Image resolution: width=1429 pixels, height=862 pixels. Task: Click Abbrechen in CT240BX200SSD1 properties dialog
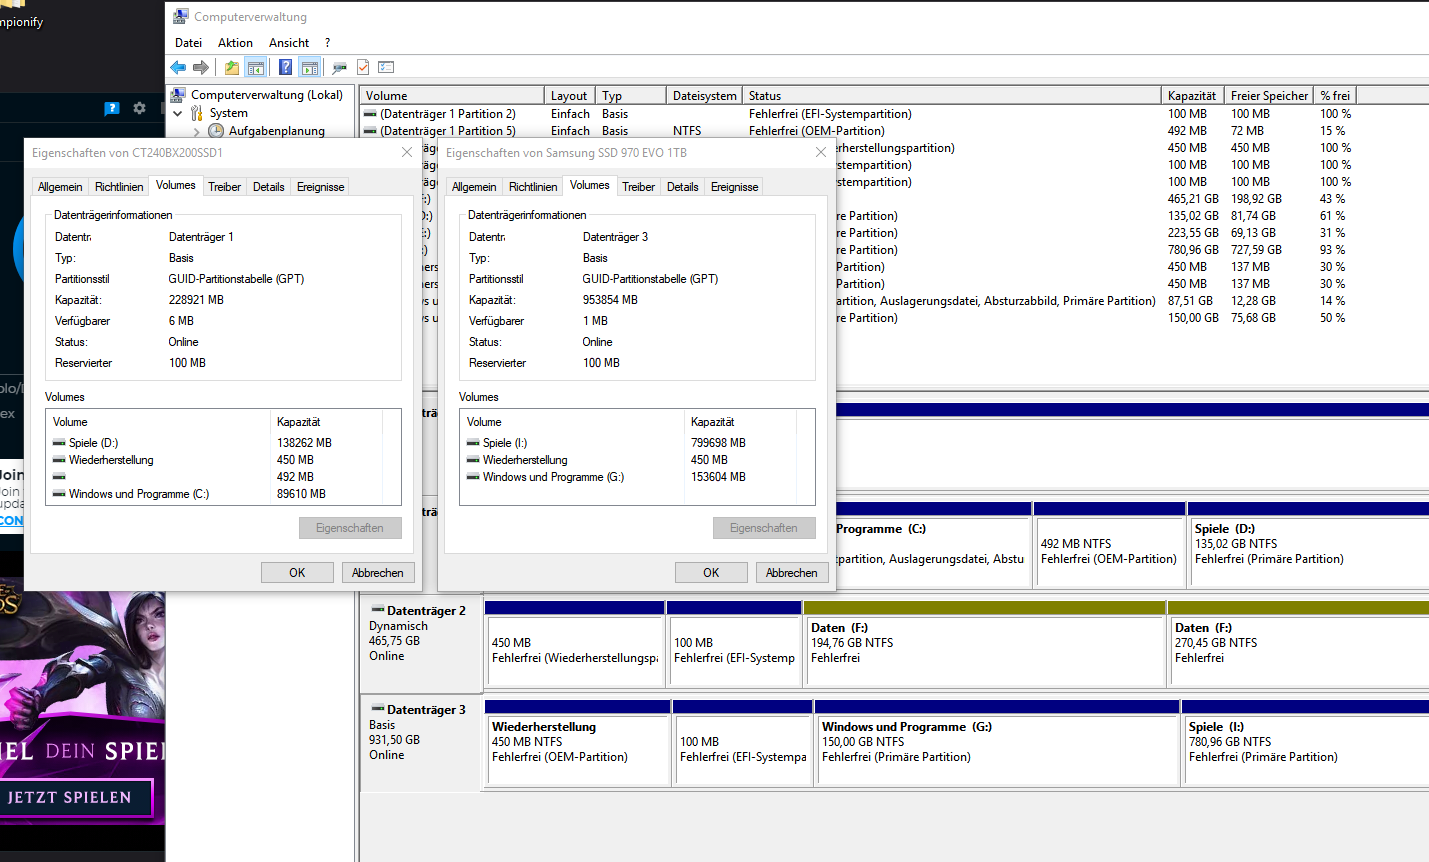377,572
